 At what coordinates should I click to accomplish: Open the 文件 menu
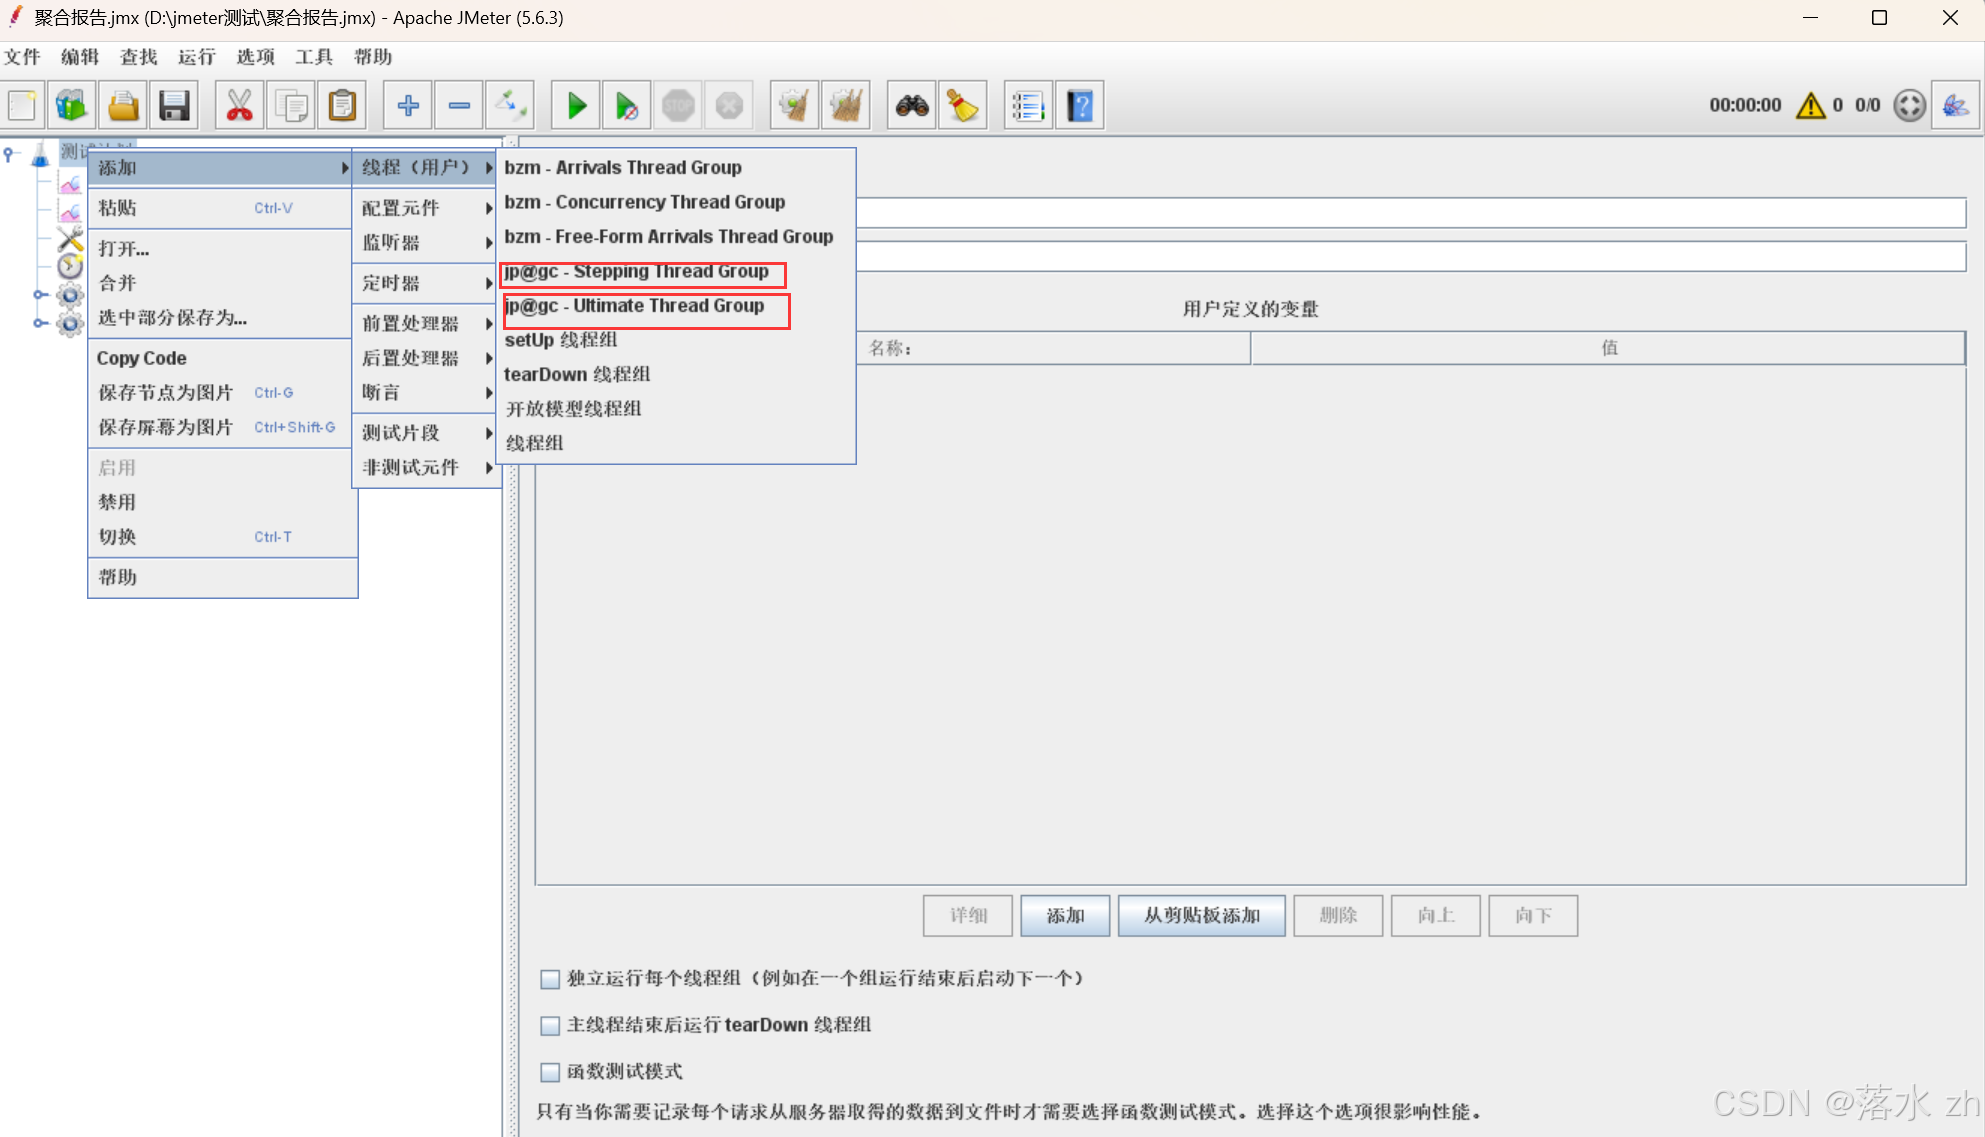(22, 57)
